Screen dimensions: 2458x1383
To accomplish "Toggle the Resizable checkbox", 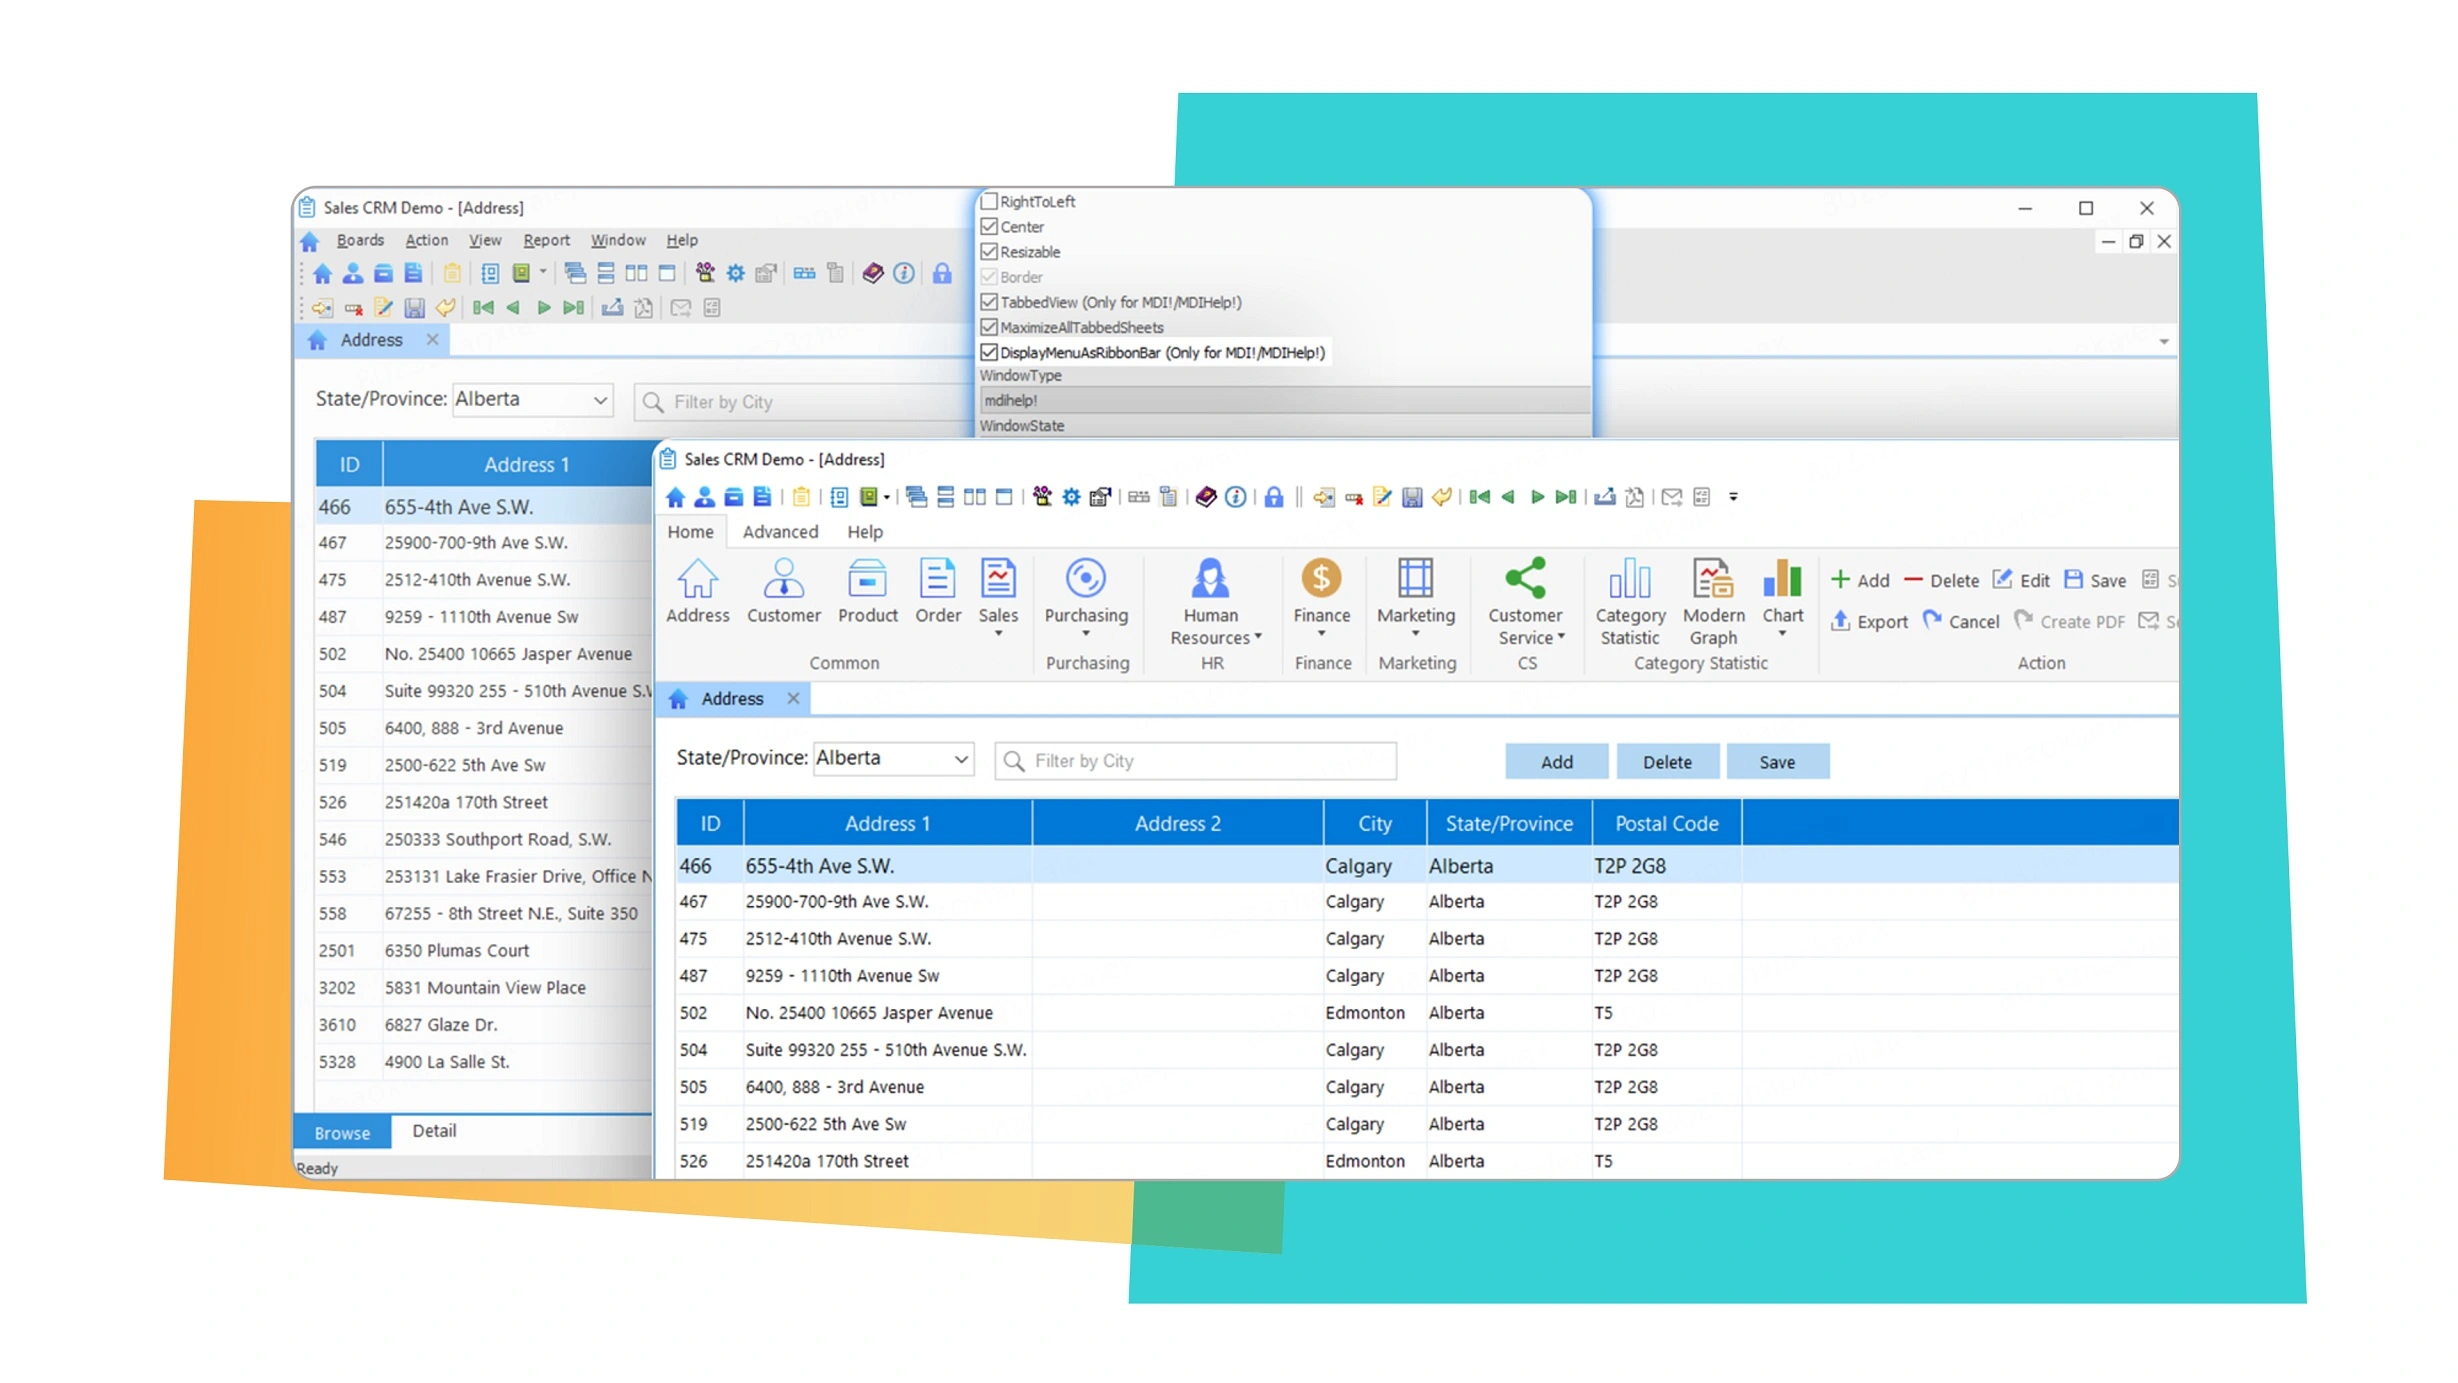I will 989,251.
